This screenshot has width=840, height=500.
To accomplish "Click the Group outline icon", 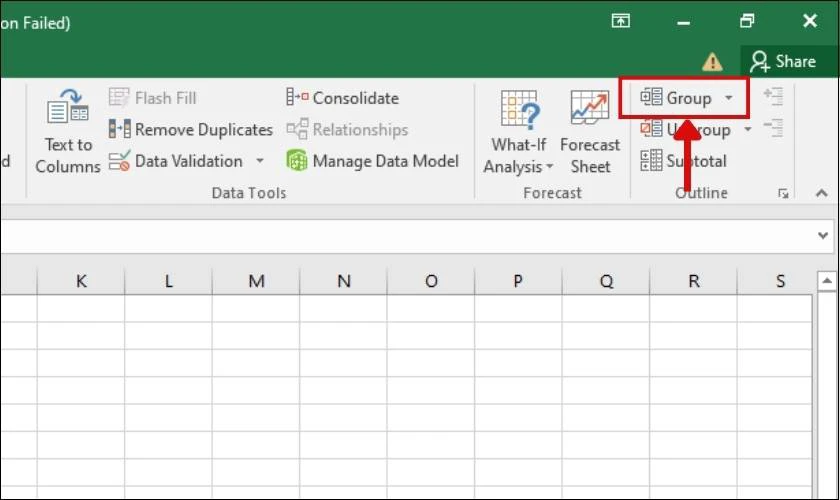I will pyautogui.click(x=651, y=98).
